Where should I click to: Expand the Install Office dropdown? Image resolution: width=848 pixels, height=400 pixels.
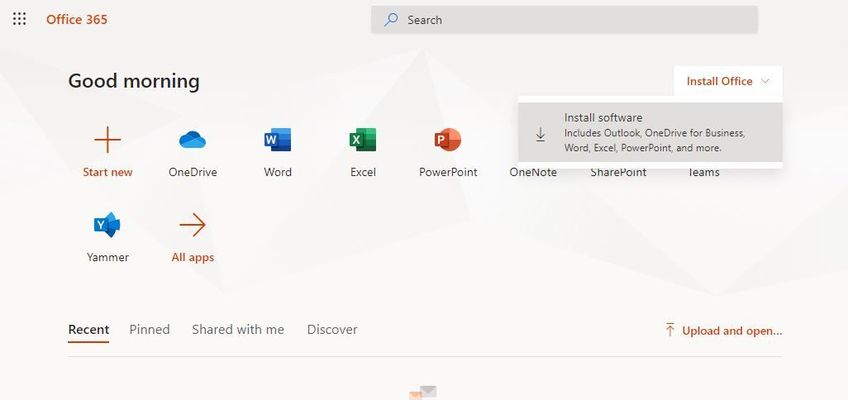[727, 81]
